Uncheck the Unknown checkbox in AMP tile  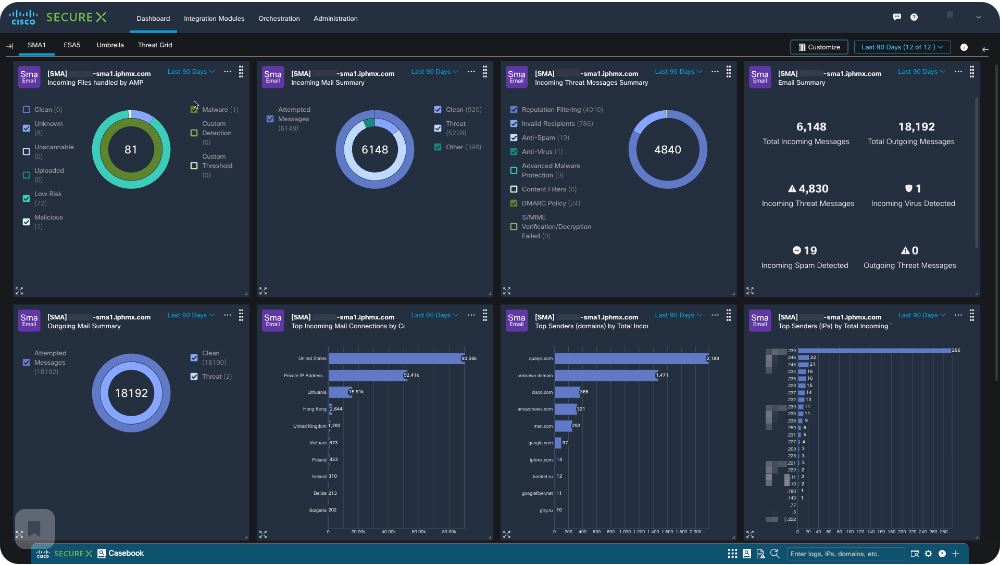pos(26,128)
